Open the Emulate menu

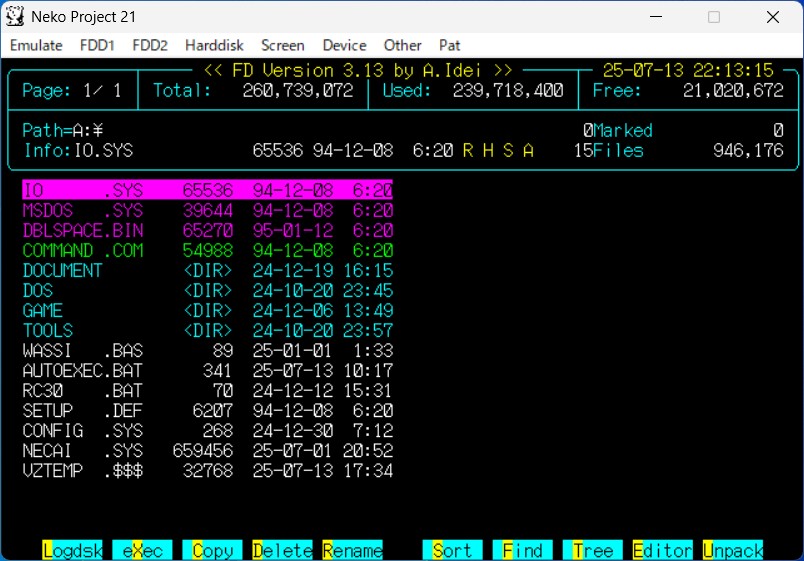(x=36, y=45)
